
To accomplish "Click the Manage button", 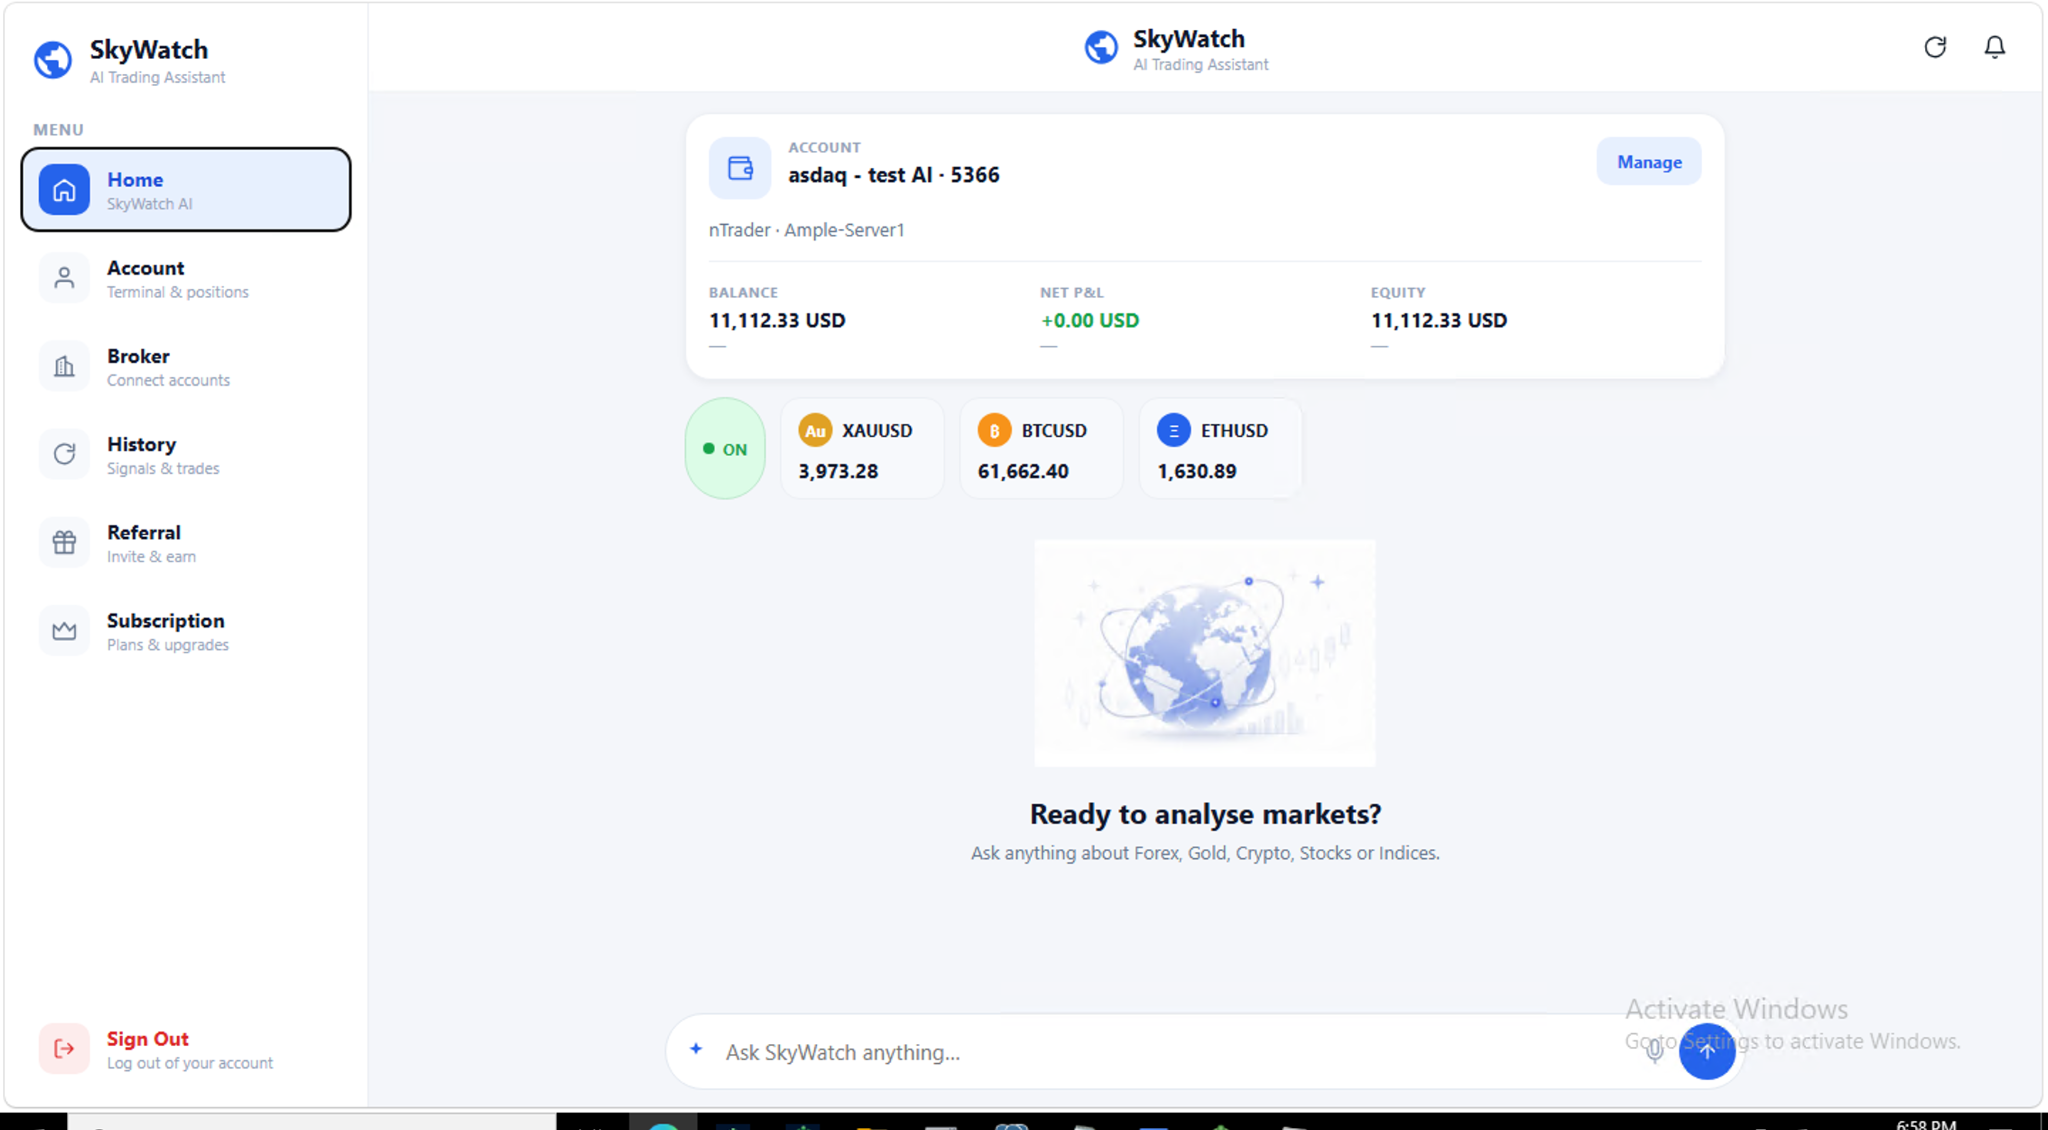I will click(x=1649, y=162).
